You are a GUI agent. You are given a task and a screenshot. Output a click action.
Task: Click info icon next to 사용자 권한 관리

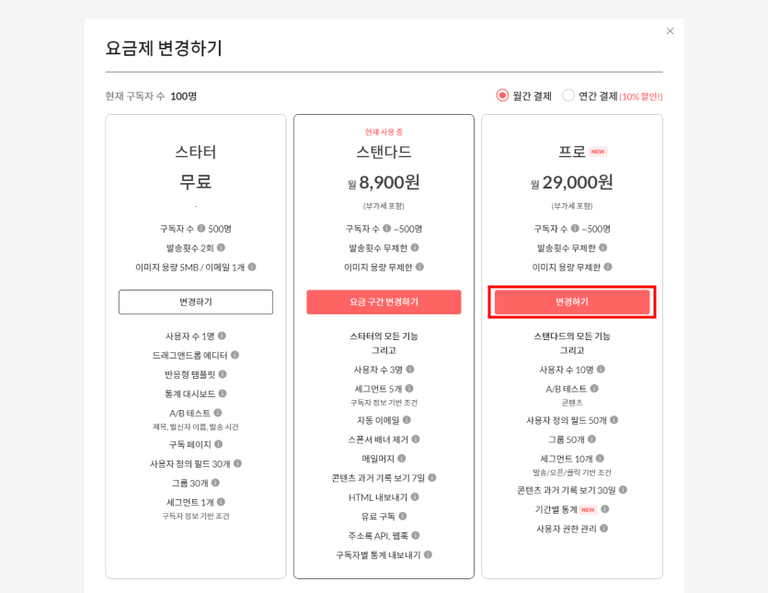[604, 528]
